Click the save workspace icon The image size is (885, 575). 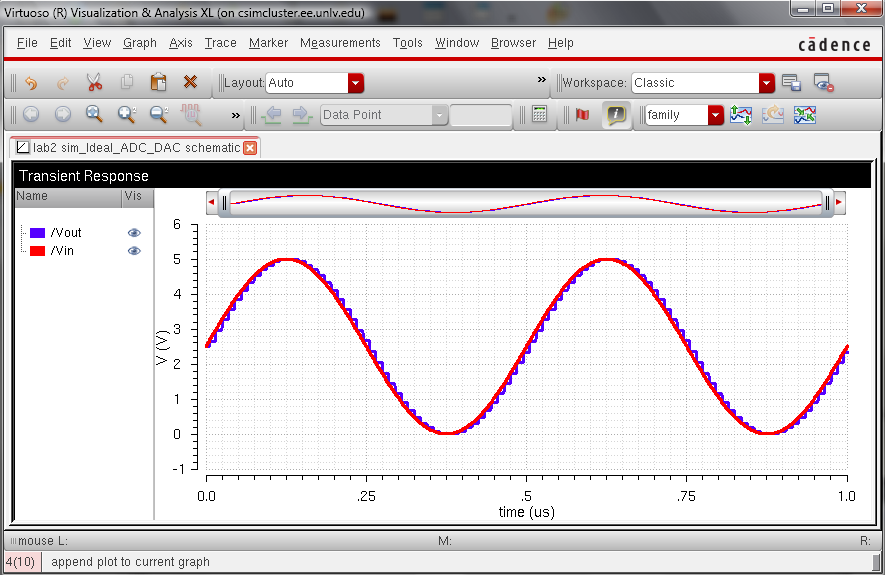tap(791, 83)
